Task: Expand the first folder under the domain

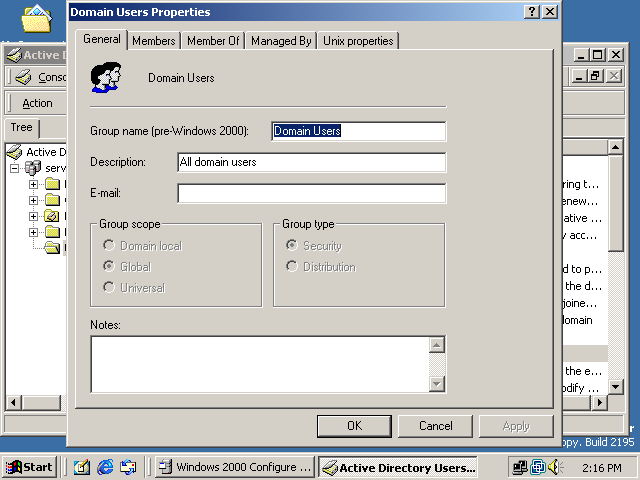Action: click(33, 184)
